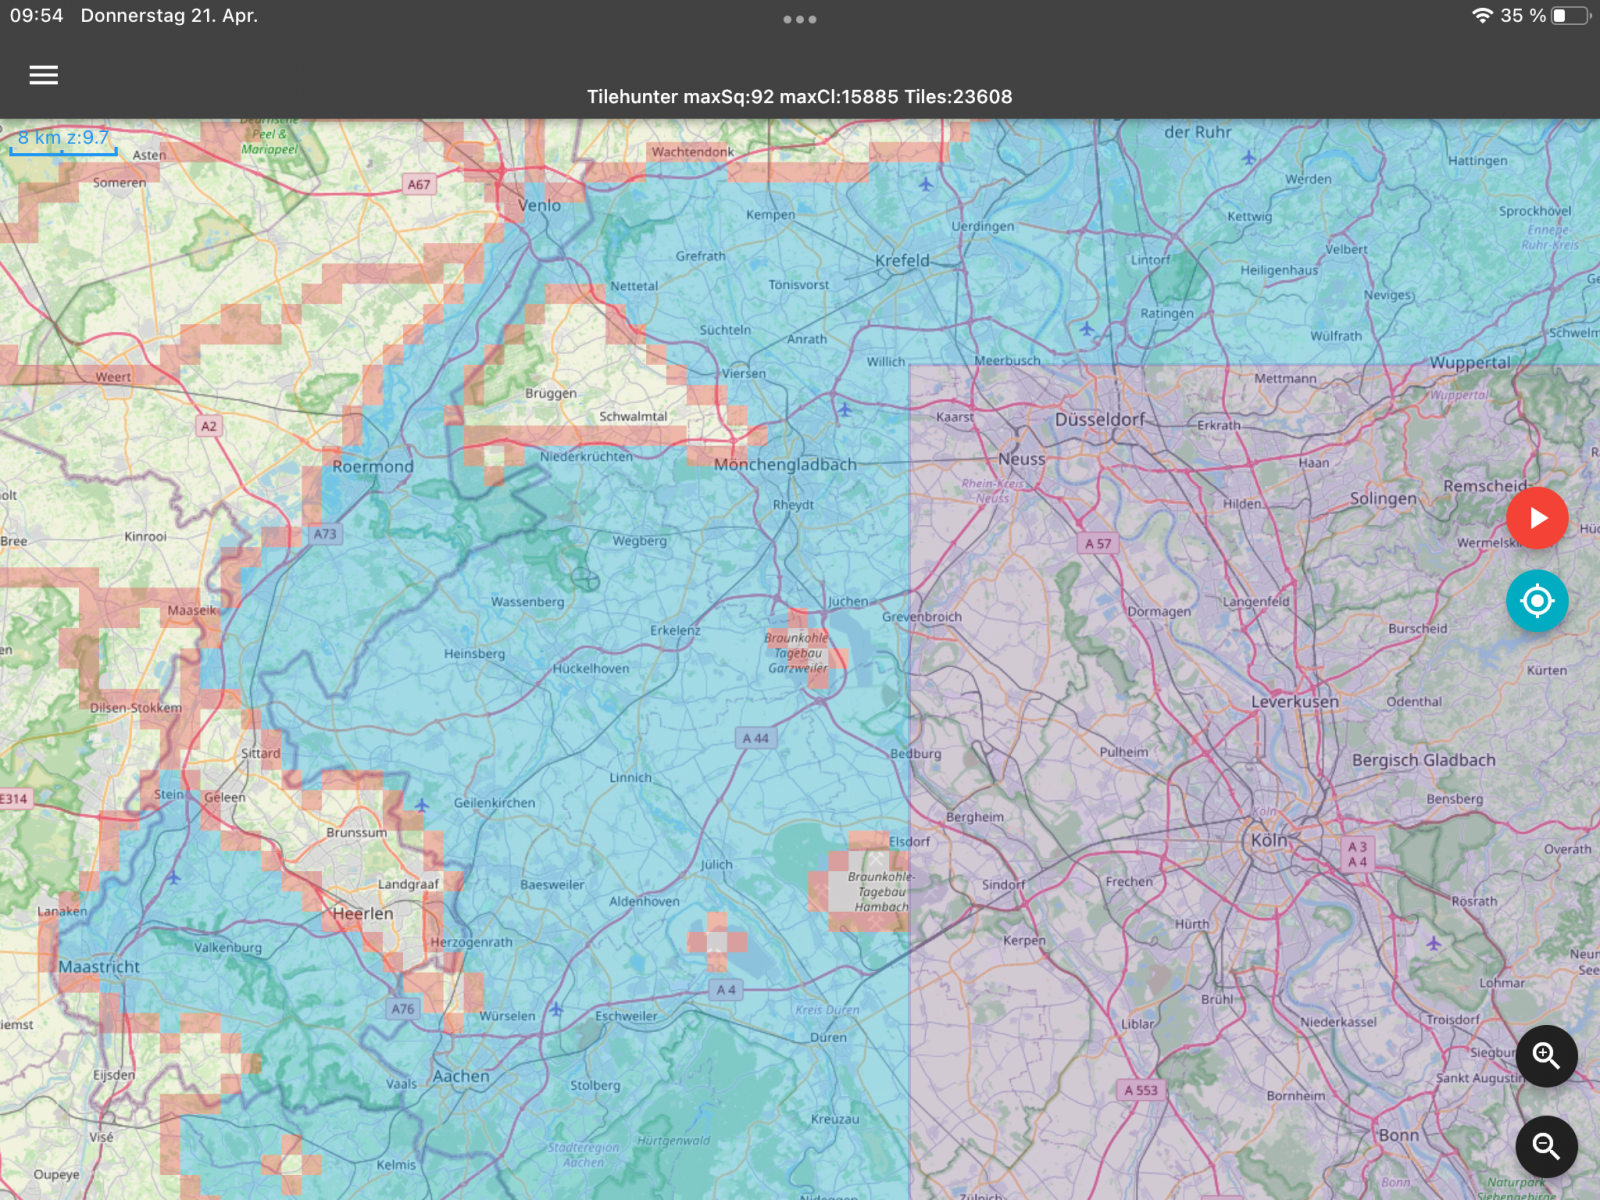1600x1200 pixels.
Task: Click the airport icon near Lohmar
Action: point(1434,943)
